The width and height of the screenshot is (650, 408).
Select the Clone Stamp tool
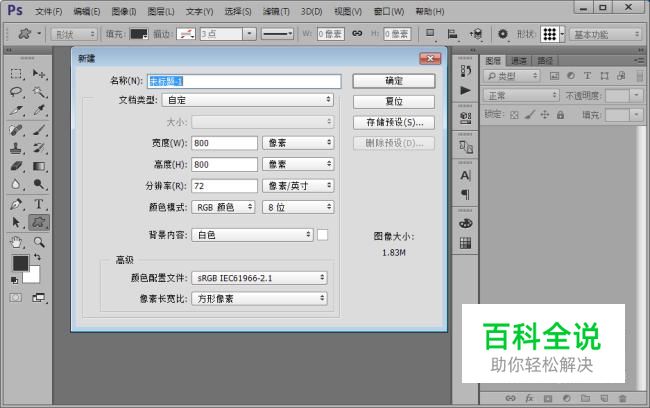click(x=17, y=148)
